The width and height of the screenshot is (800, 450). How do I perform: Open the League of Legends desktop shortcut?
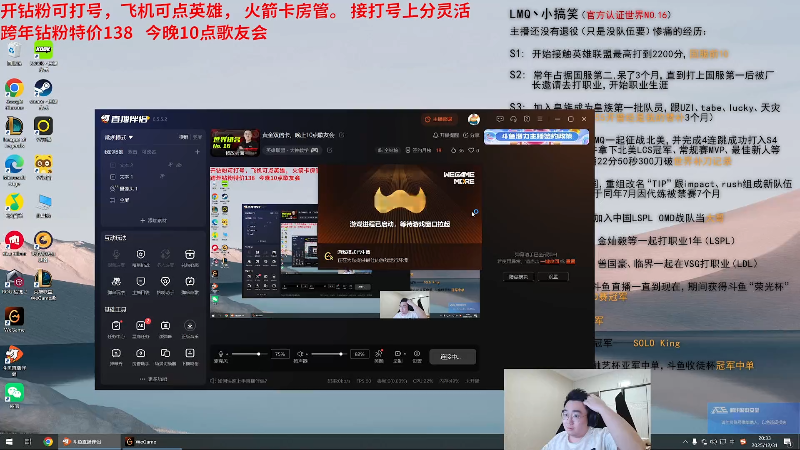[14, 130]
